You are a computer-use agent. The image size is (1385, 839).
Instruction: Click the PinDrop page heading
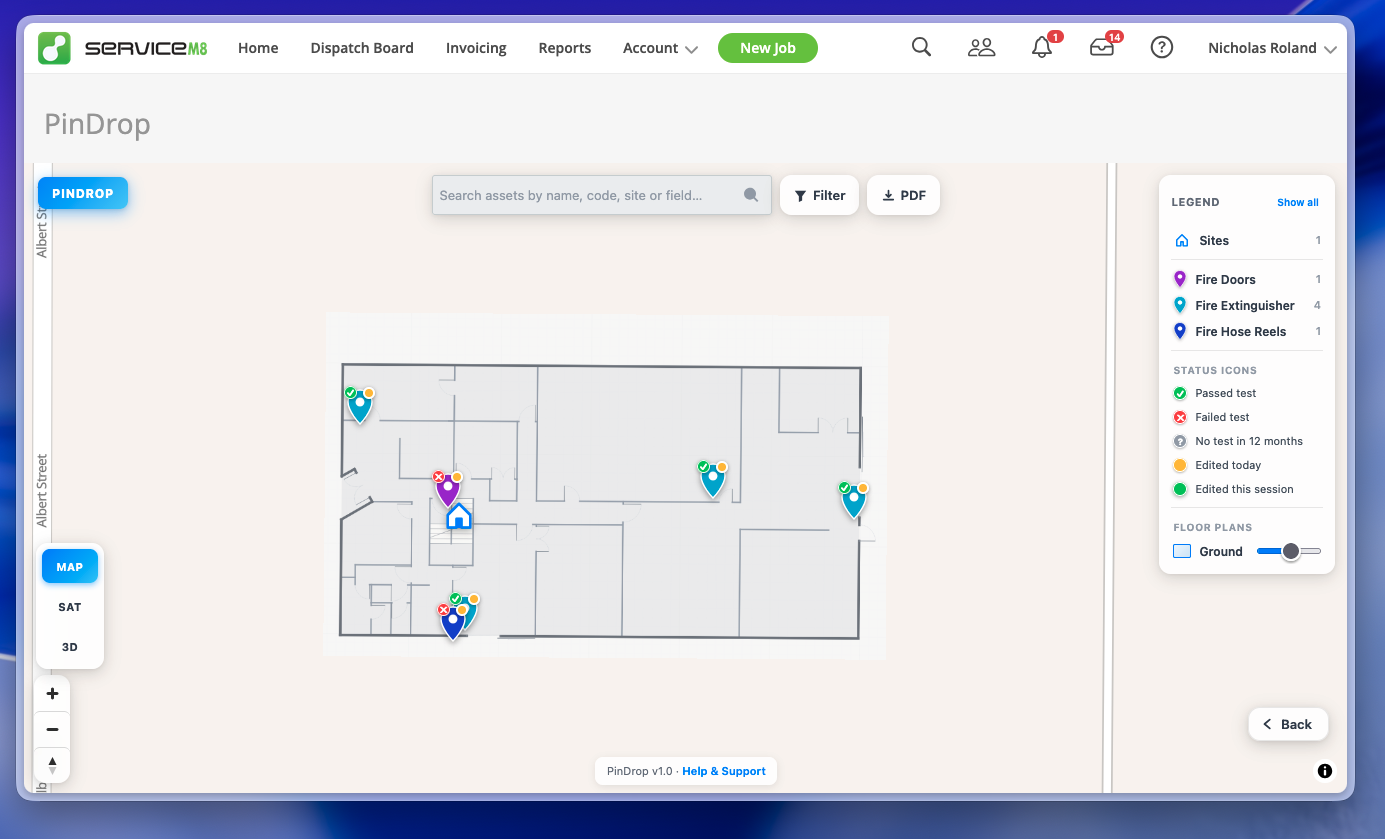97,125
